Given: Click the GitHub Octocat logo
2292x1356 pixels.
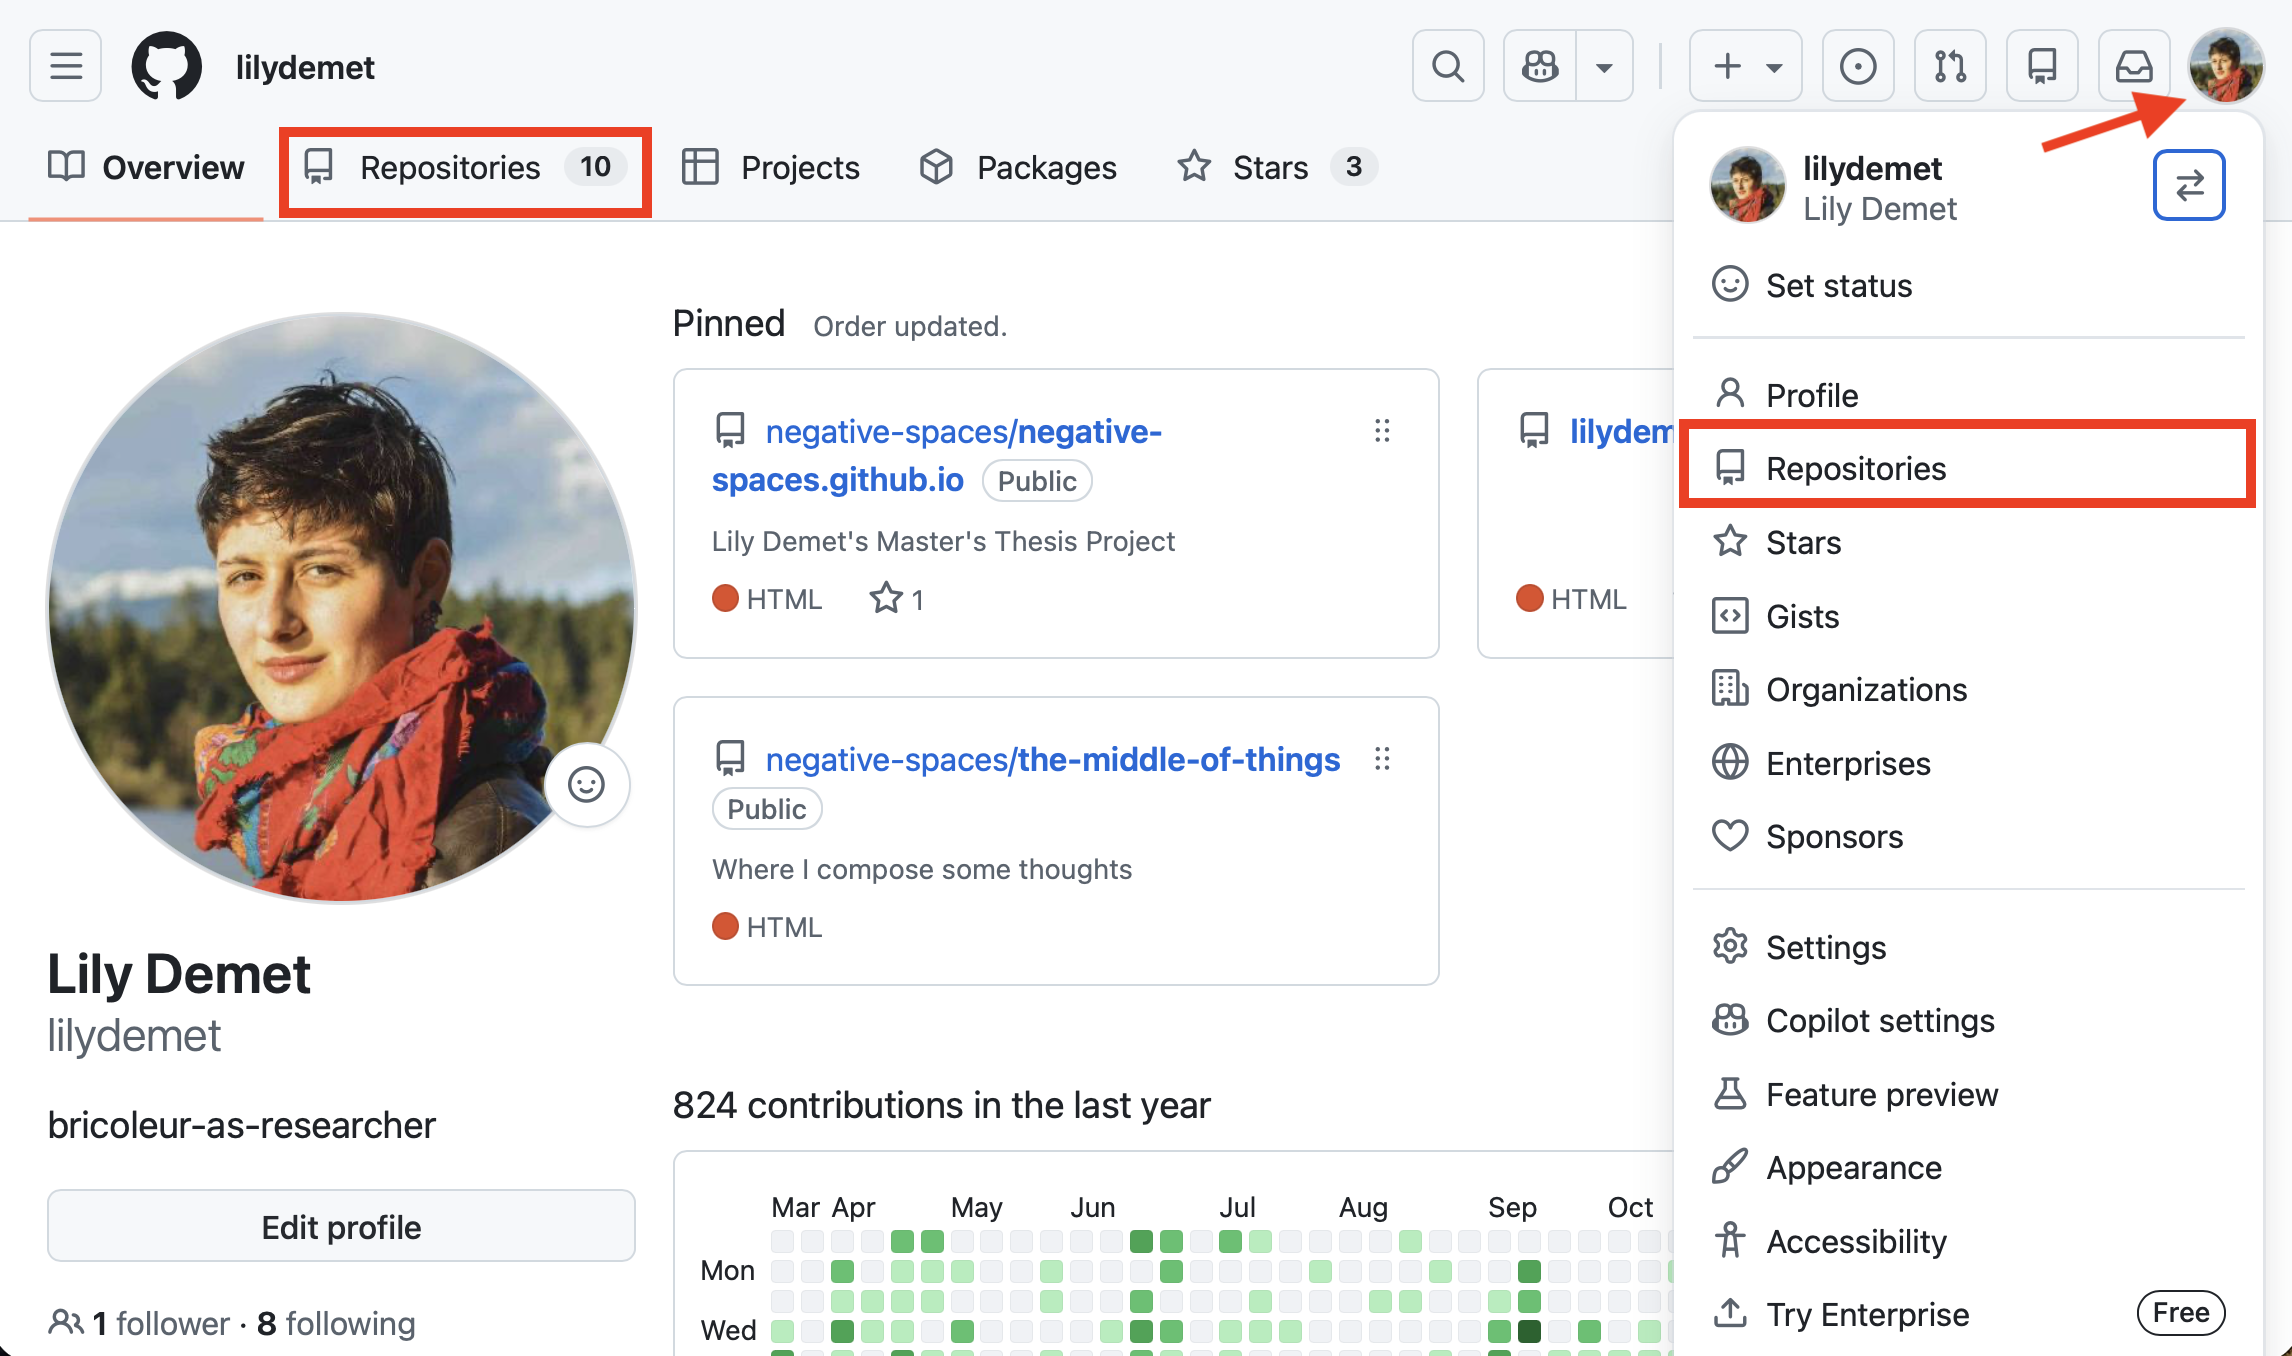Looking at the screenshot, I should (167, 67).
